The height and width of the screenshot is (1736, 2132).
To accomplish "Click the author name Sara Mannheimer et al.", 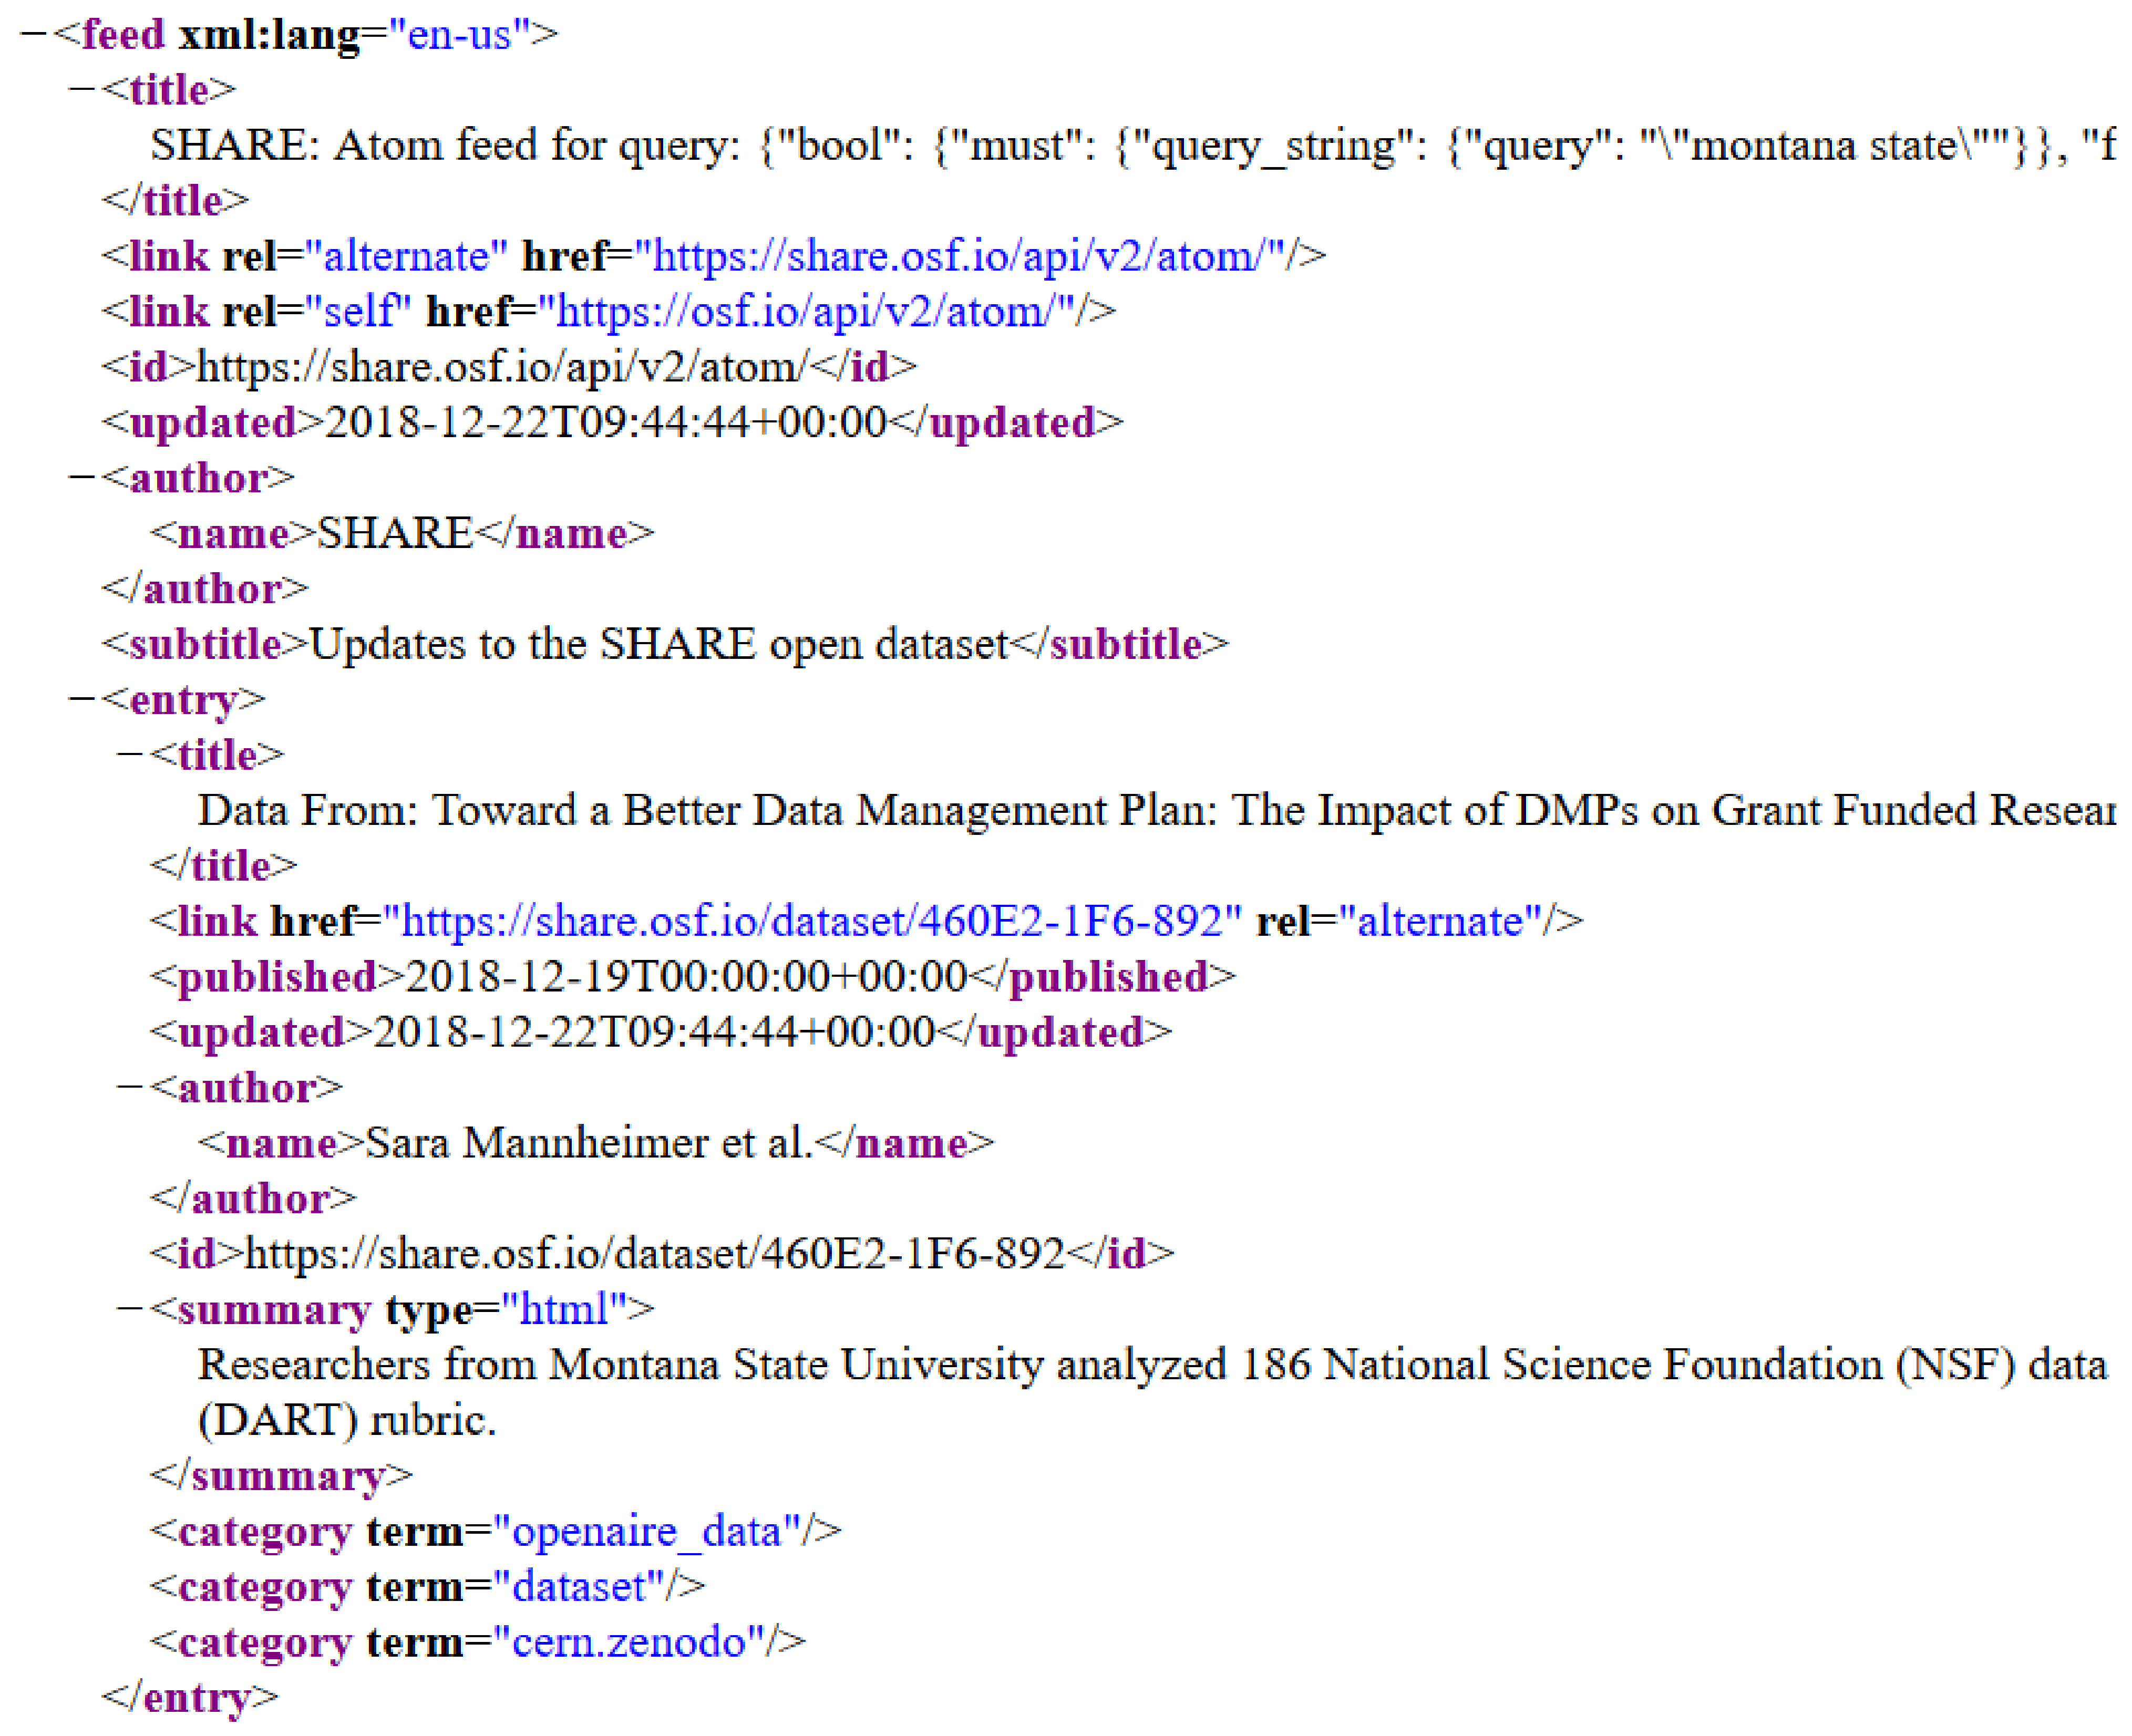I will 588,1142.
